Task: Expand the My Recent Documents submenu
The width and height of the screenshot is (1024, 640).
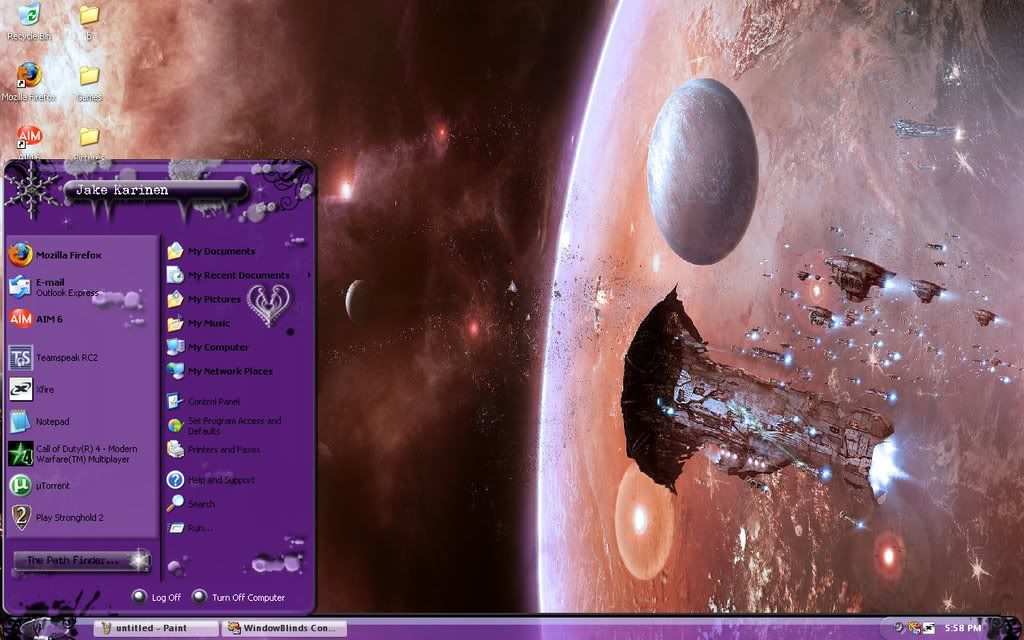Action: pos(238,275)
